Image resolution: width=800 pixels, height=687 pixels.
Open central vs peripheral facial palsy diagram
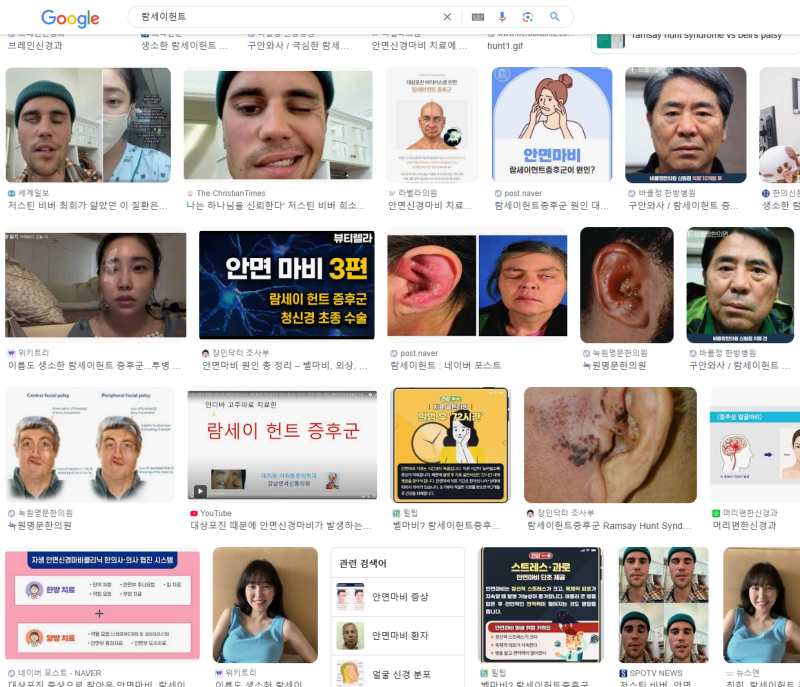[x=90, y=445]
